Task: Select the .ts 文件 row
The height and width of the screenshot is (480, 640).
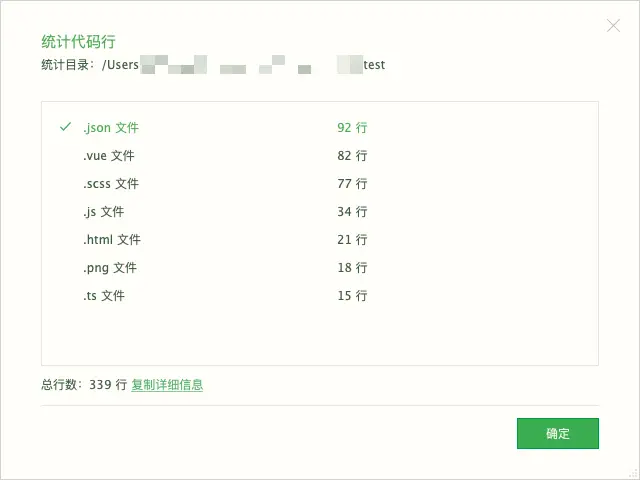Action: 320,296
